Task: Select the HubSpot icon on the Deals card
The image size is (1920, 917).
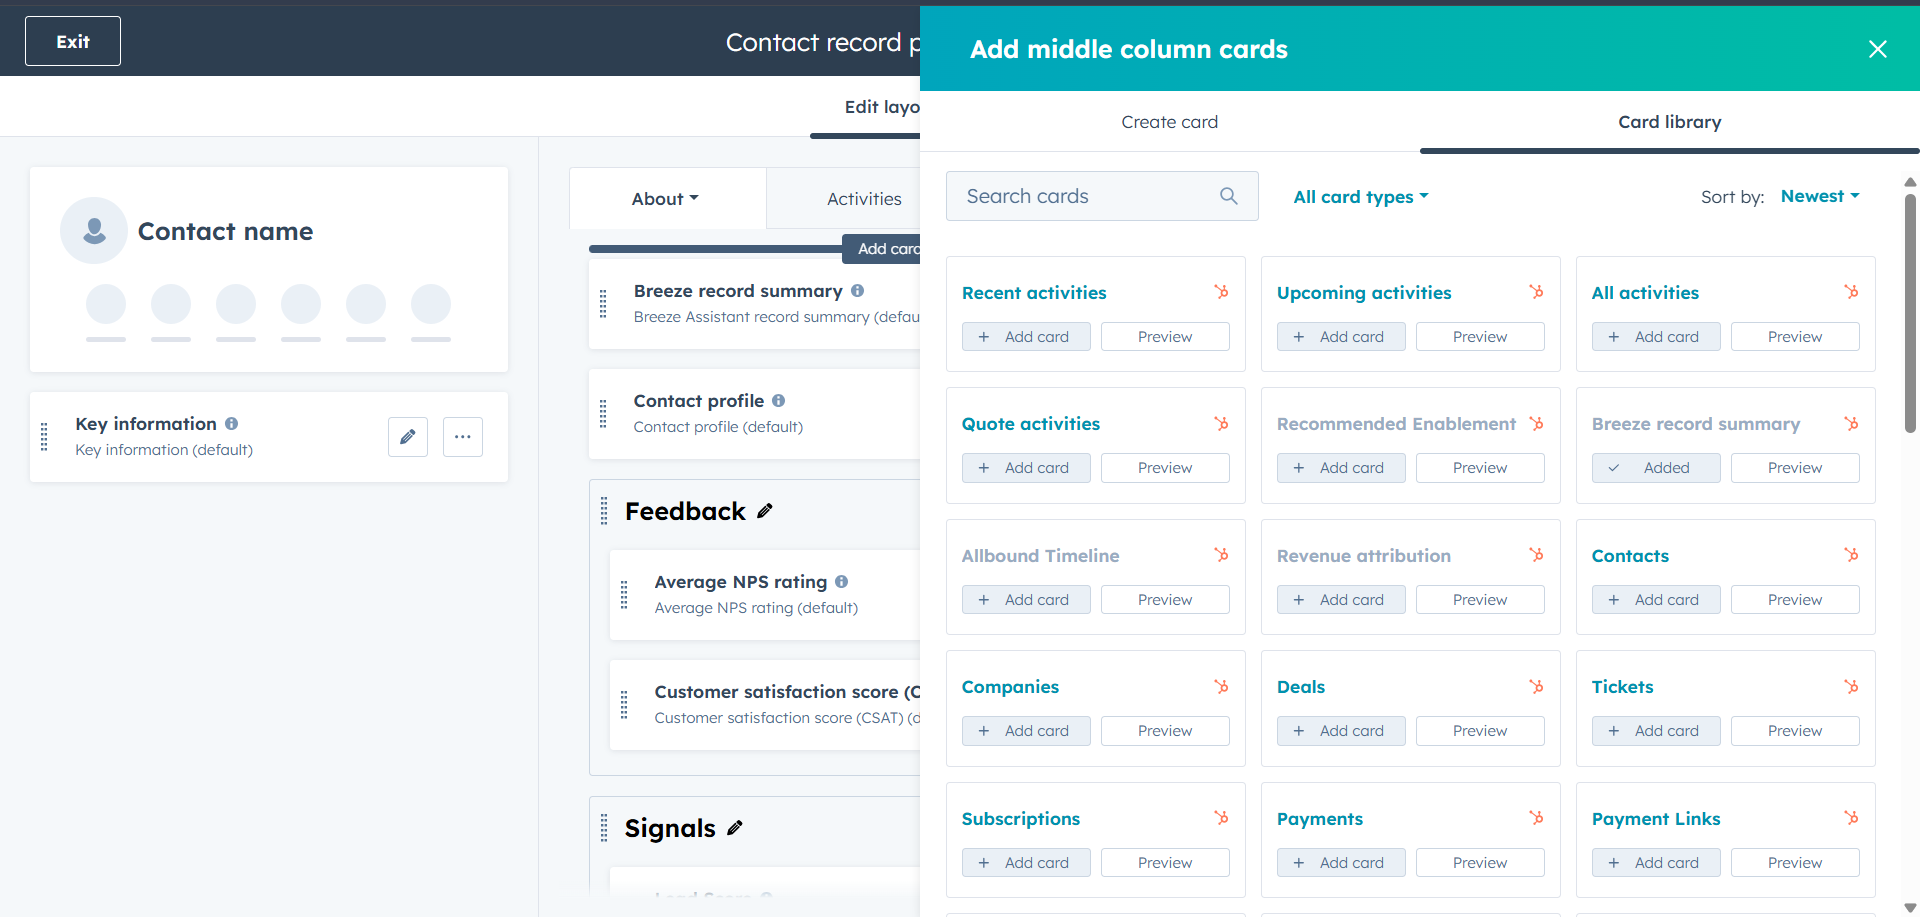Action: point(1536,687)
